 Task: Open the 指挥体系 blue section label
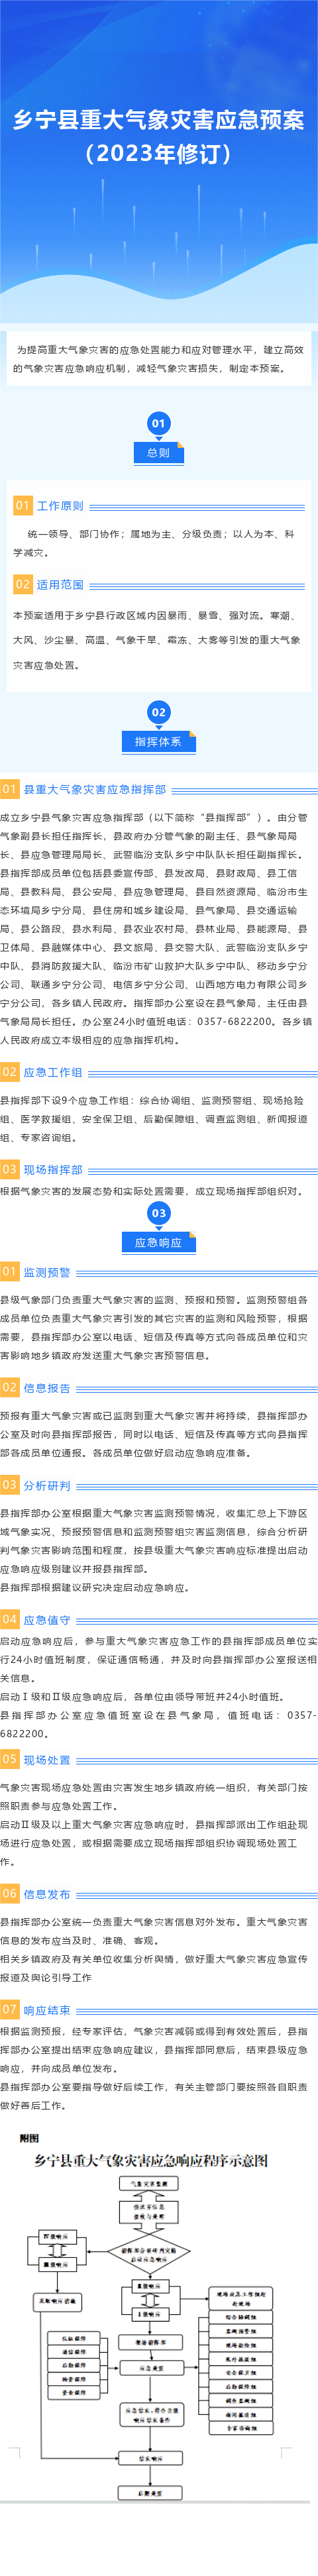(x=158, y=741)
